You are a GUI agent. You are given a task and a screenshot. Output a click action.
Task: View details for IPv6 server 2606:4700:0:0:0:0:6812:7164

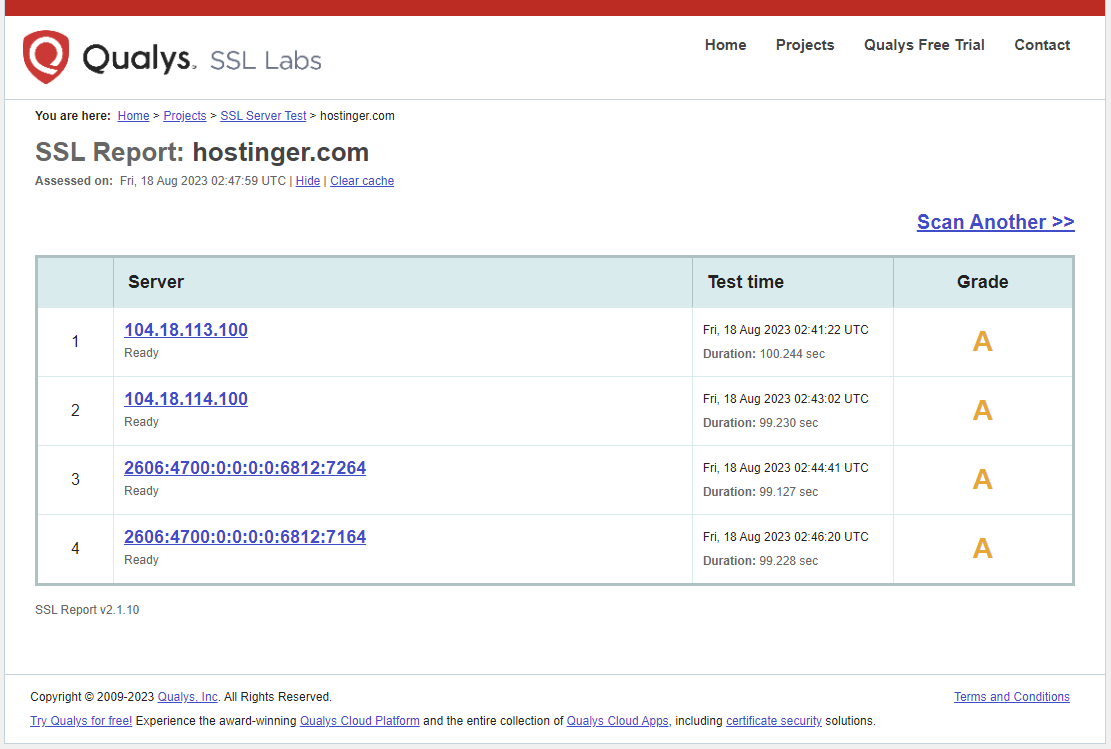click(244, 536)
